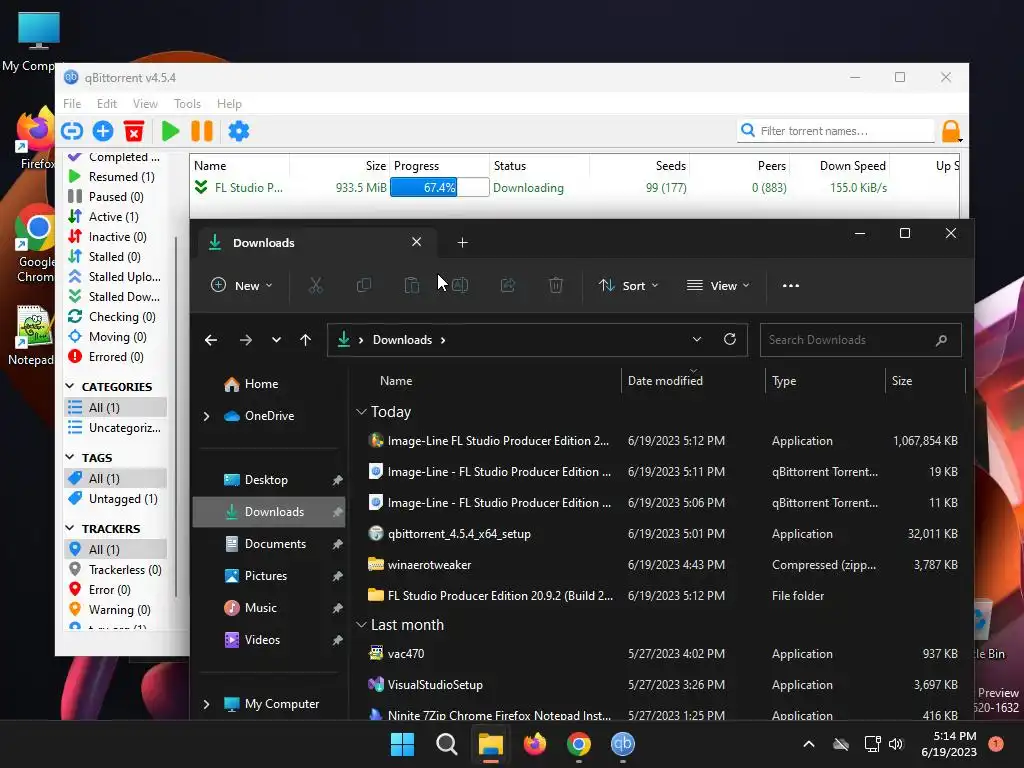Open the View menu in qBittorrent
Image resolution: width=1024 pixels, height=768 pixels.
[145, 104]
